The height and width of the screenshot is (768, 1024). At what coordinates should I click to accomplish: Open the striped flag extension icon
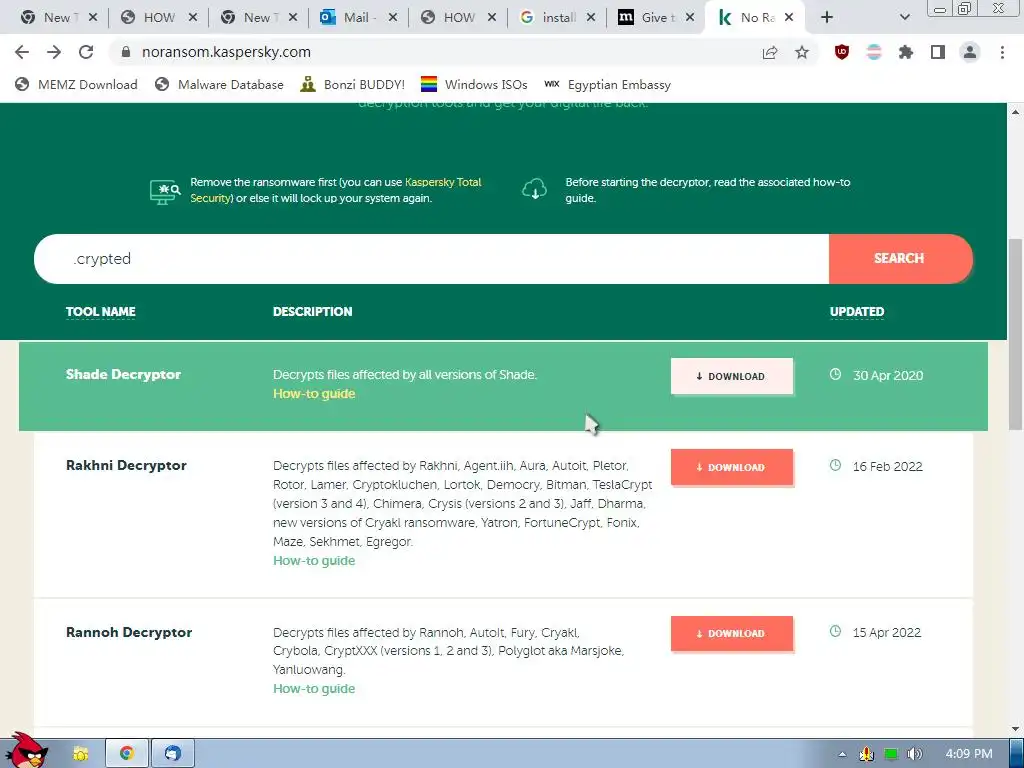click(874, 52)
